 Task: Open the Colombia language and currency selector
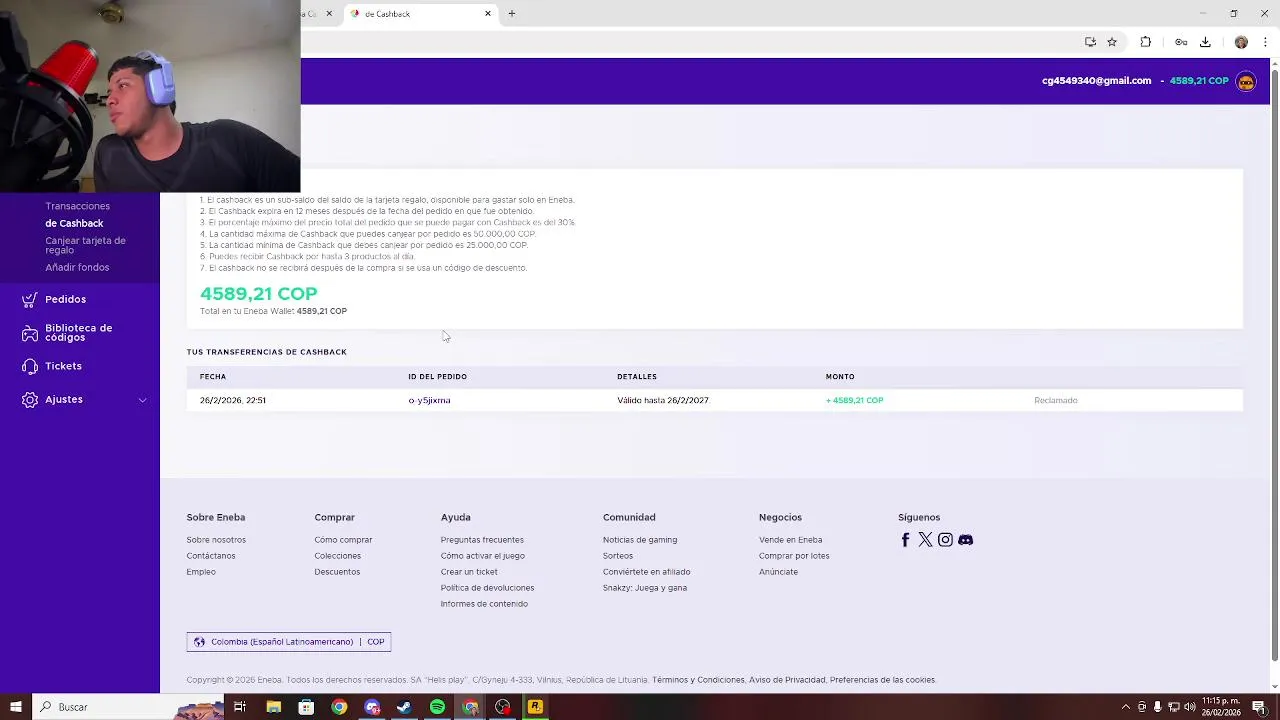289,642
